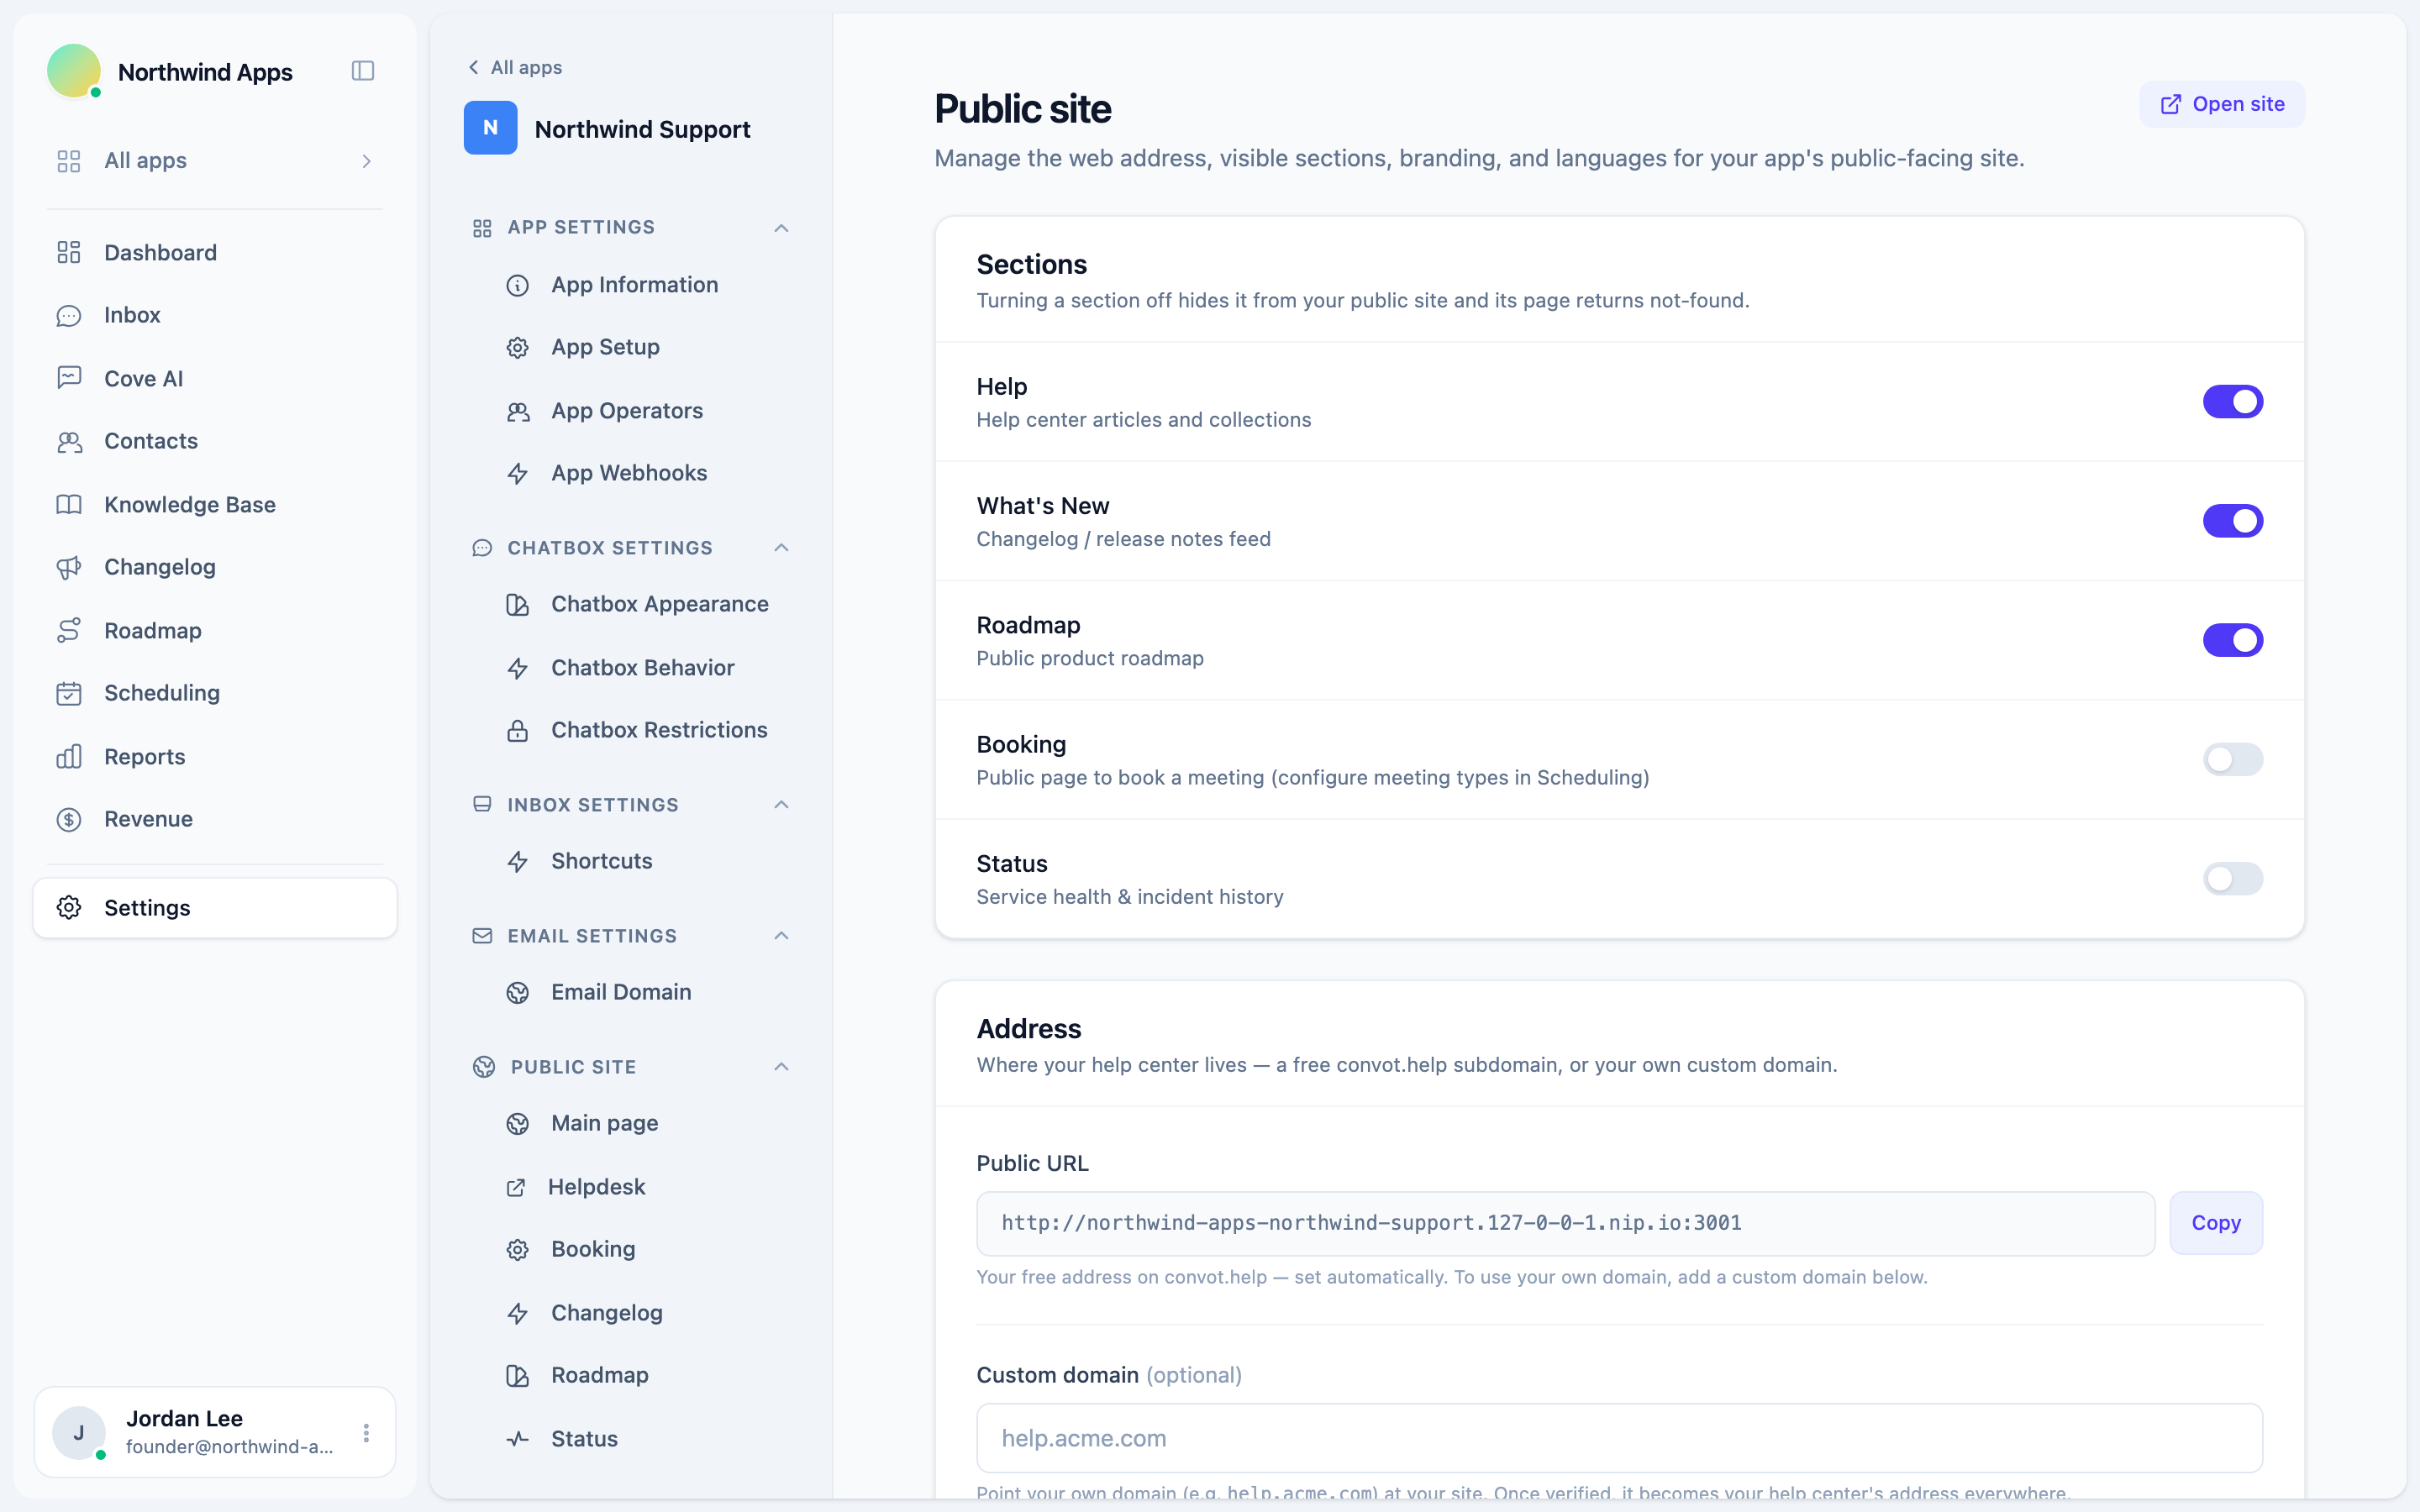Image resolution: width=2420 pixels, height=1512 pixels.
Task: Collapse the Inbox Settings group
Action: (781, 804)
